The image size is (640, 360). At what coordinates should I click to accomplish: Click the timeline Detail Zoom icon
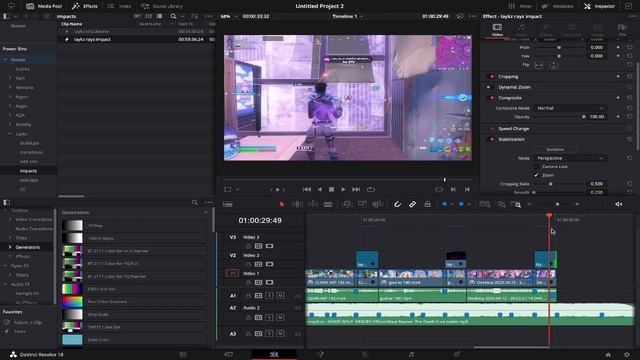click(501, 204)
